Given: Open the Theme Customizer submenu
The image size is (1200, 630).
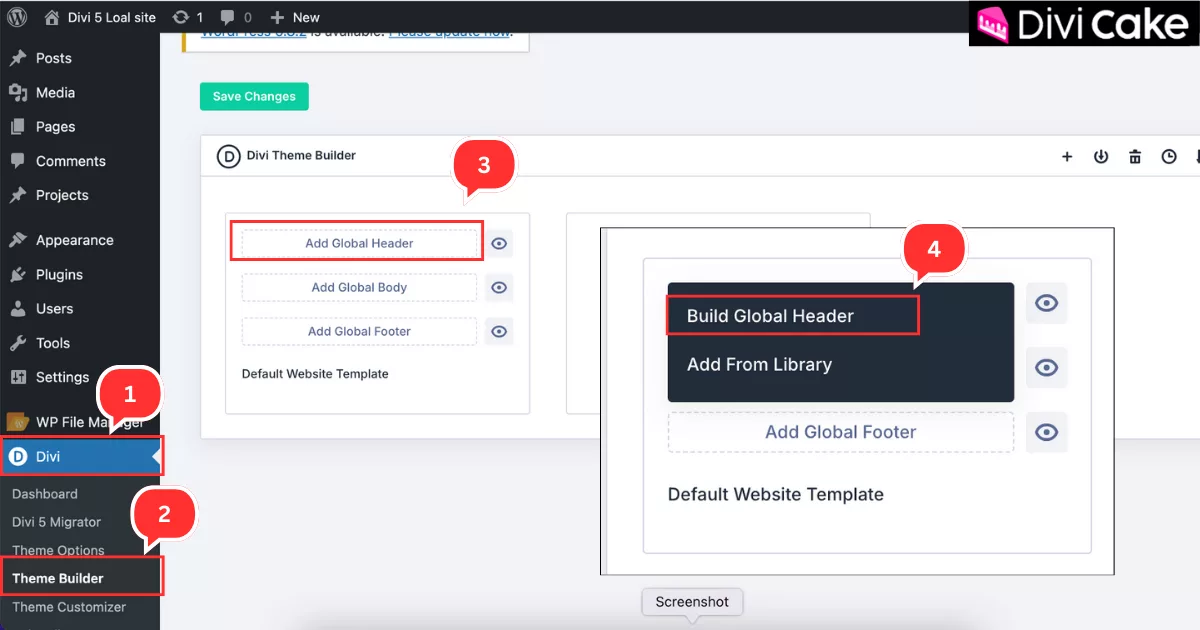Looking at the screenshot, I should tap(69, 607).
